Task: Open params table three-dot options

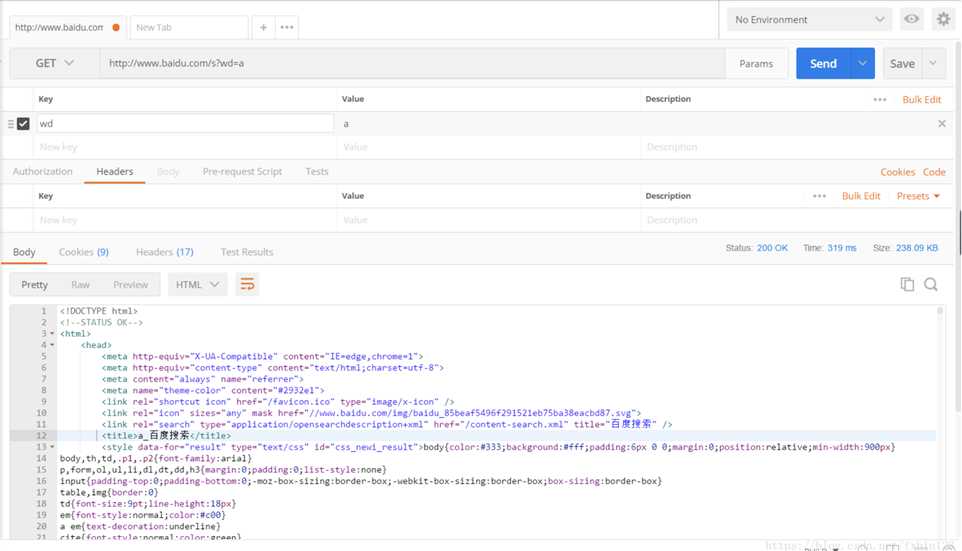Action: coord(880,99)
